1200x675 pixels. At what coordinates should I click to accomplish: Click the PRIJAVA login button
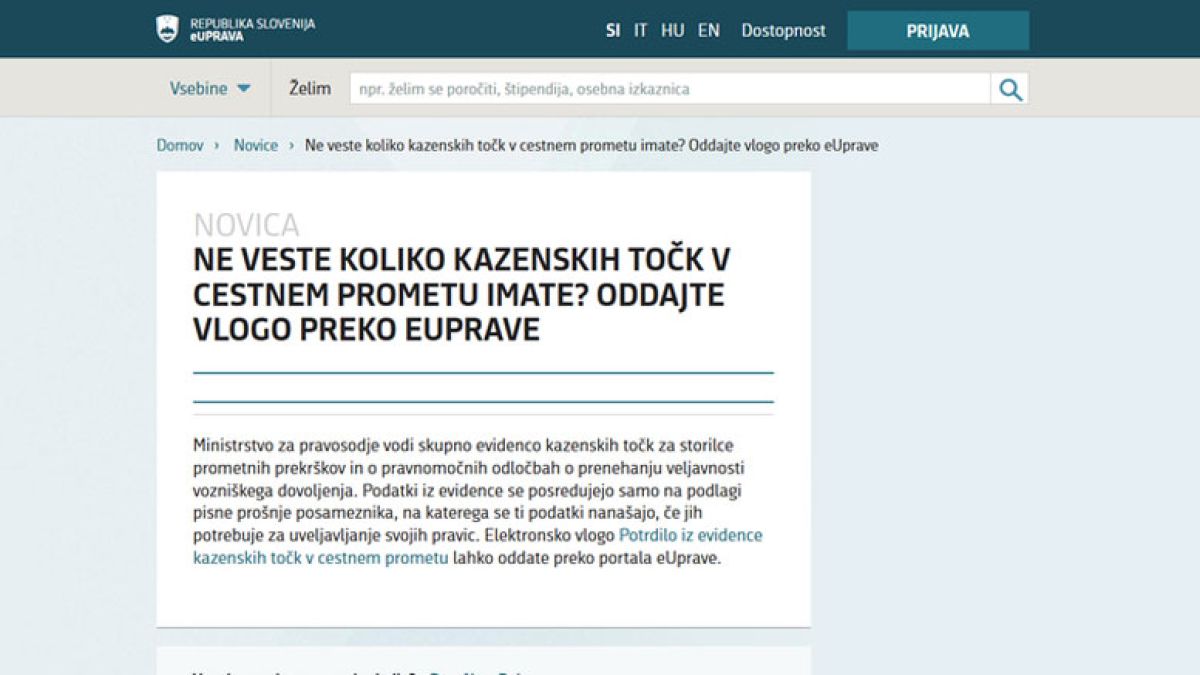pos(937,31)
